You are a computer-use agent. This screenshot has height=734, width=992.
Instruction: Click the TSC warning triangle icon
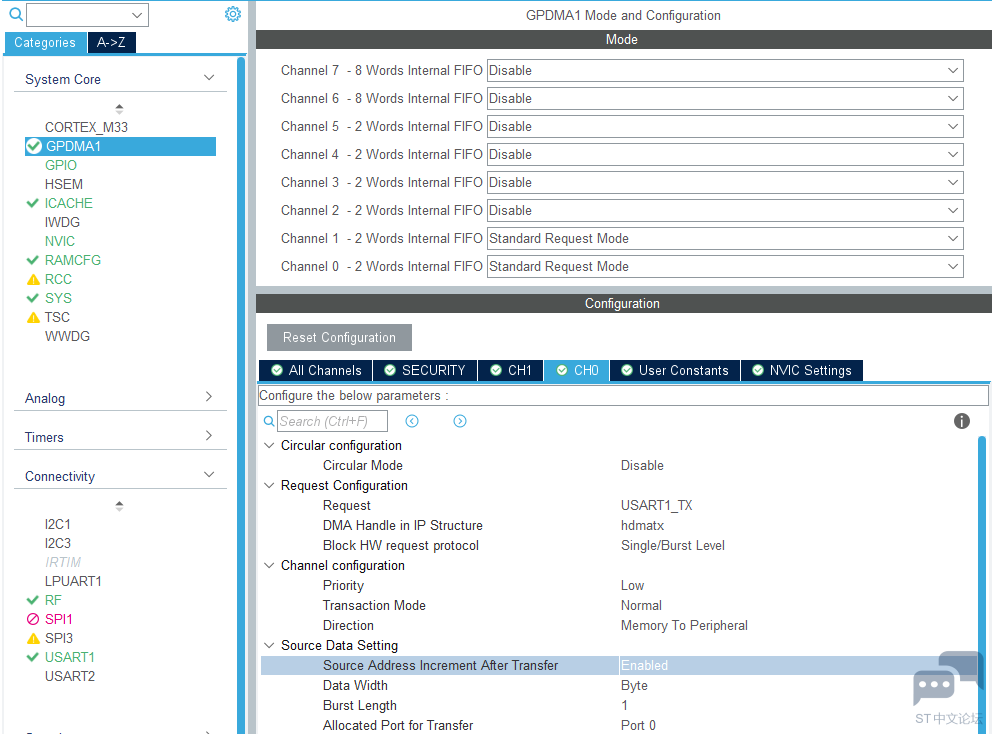(x=34, y=318)
